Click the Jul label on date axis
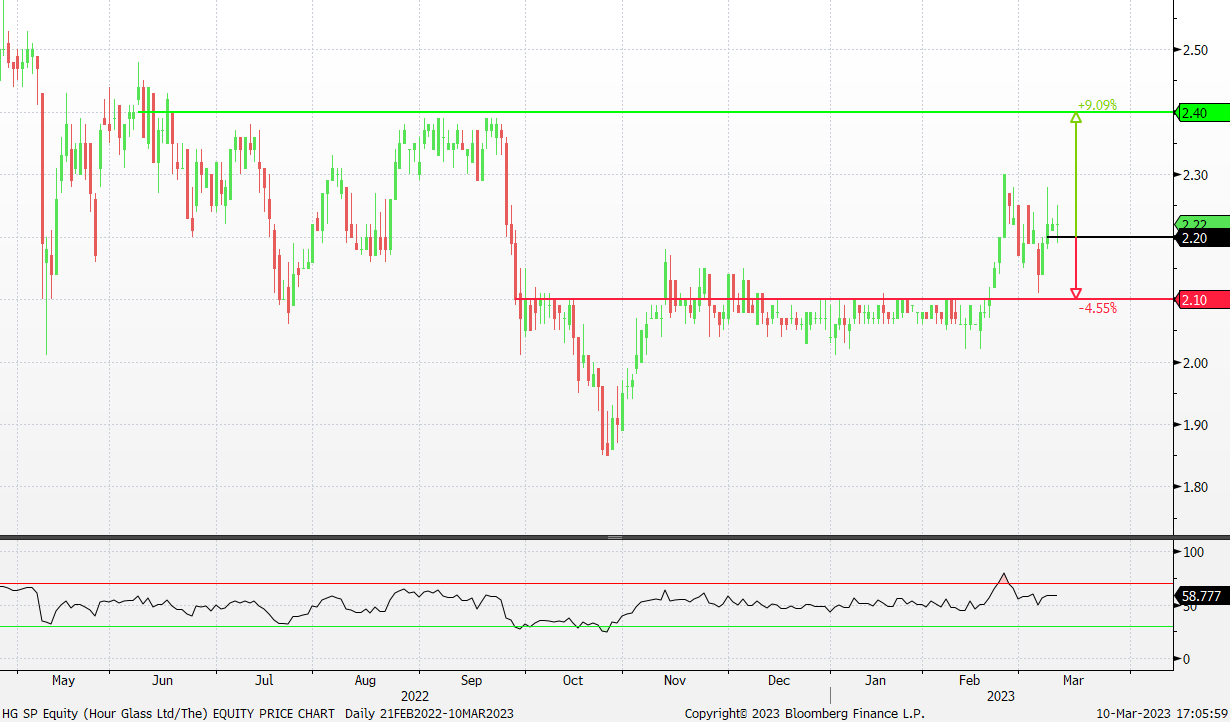 point(264,681)
